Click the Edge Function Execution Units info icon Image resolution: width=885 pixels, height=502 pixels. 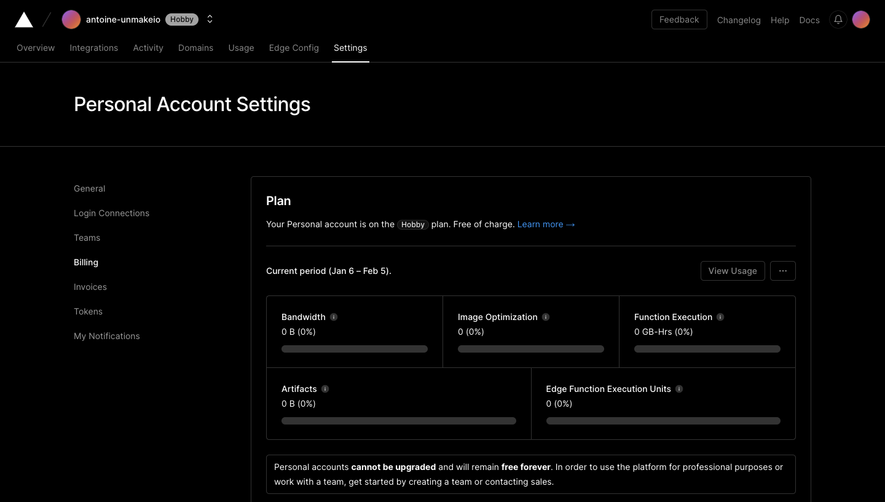tap(679, 388)
